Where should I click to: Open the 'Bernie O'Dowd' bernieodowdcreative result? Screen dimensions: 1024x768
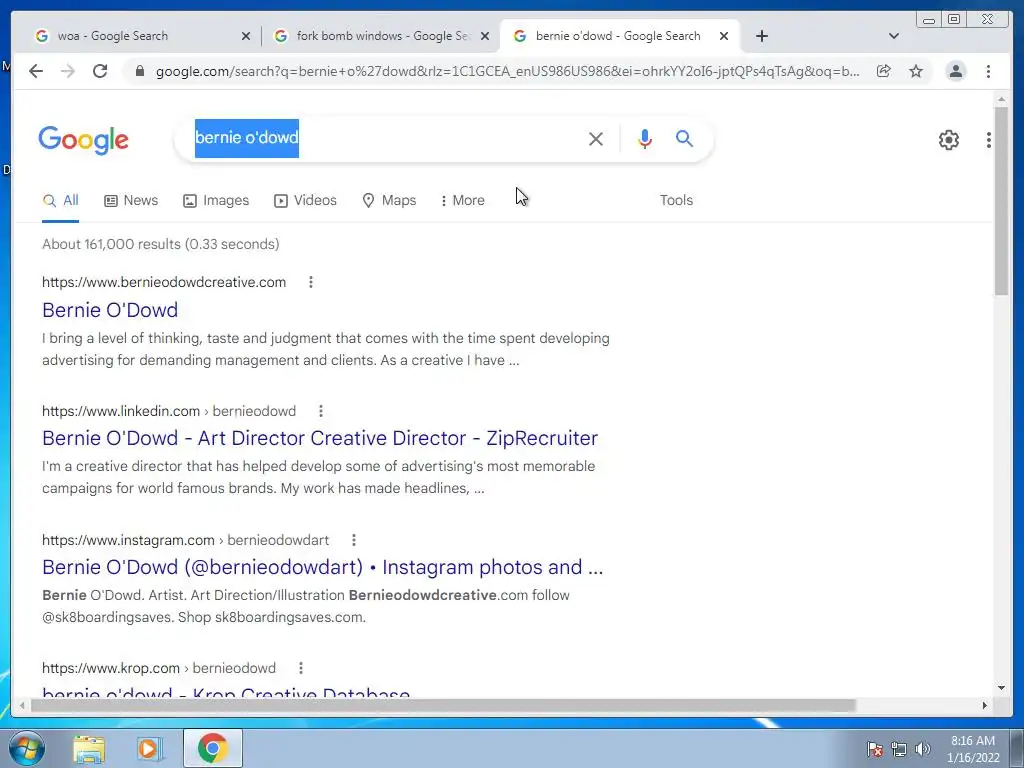pos(110,310)
